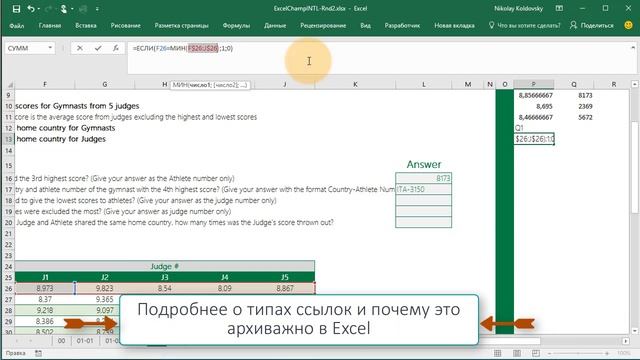Click cell with value 2369

pos(574,106)
